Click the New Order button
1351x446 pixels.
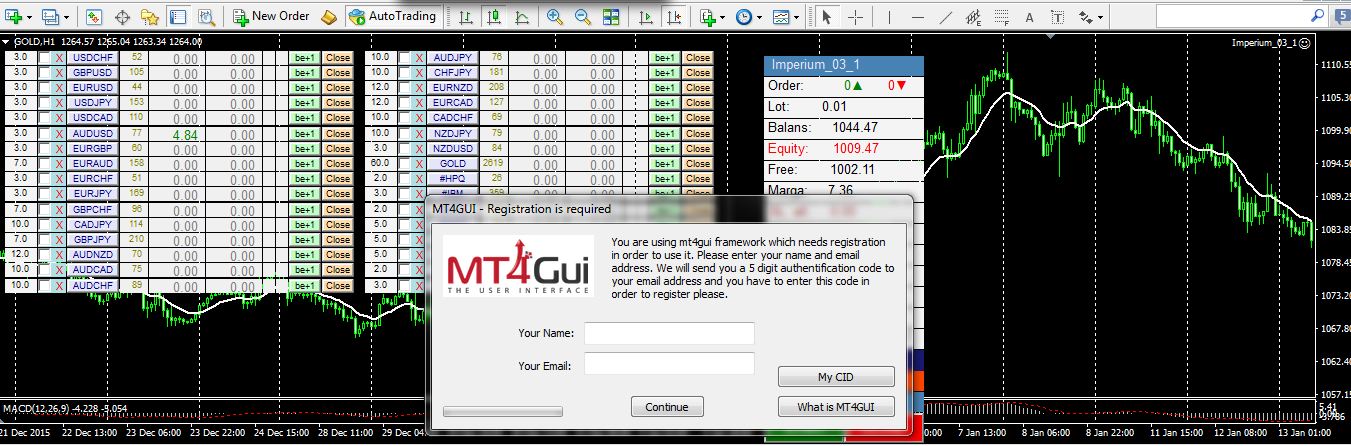(x=272, y=17)
